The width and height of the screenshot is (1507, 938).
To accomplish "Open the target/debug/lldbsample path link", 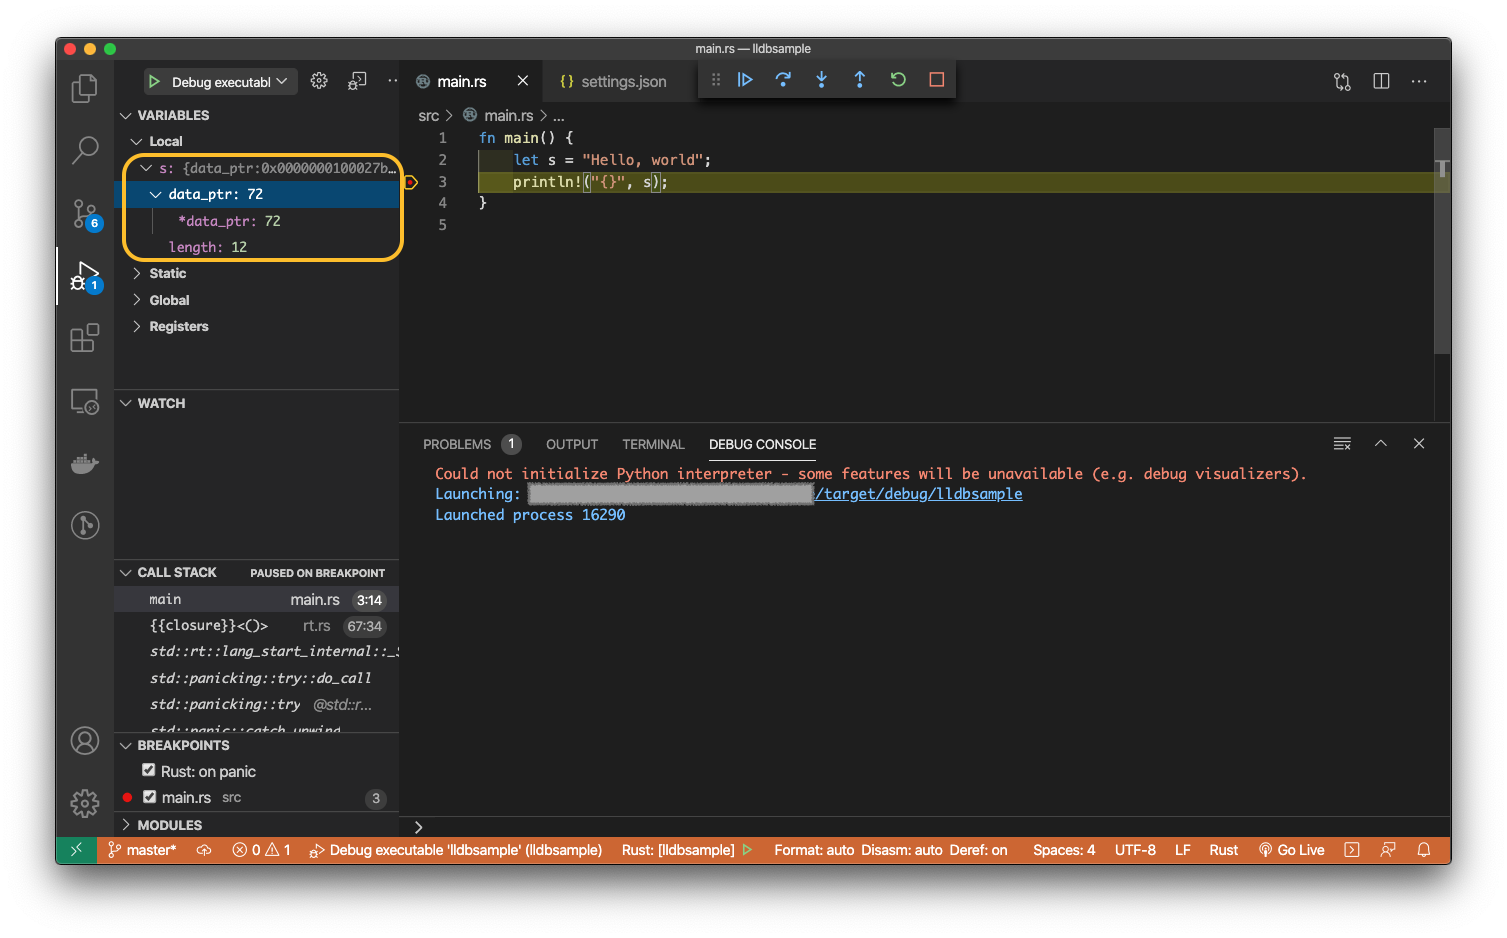I will 918,494.
